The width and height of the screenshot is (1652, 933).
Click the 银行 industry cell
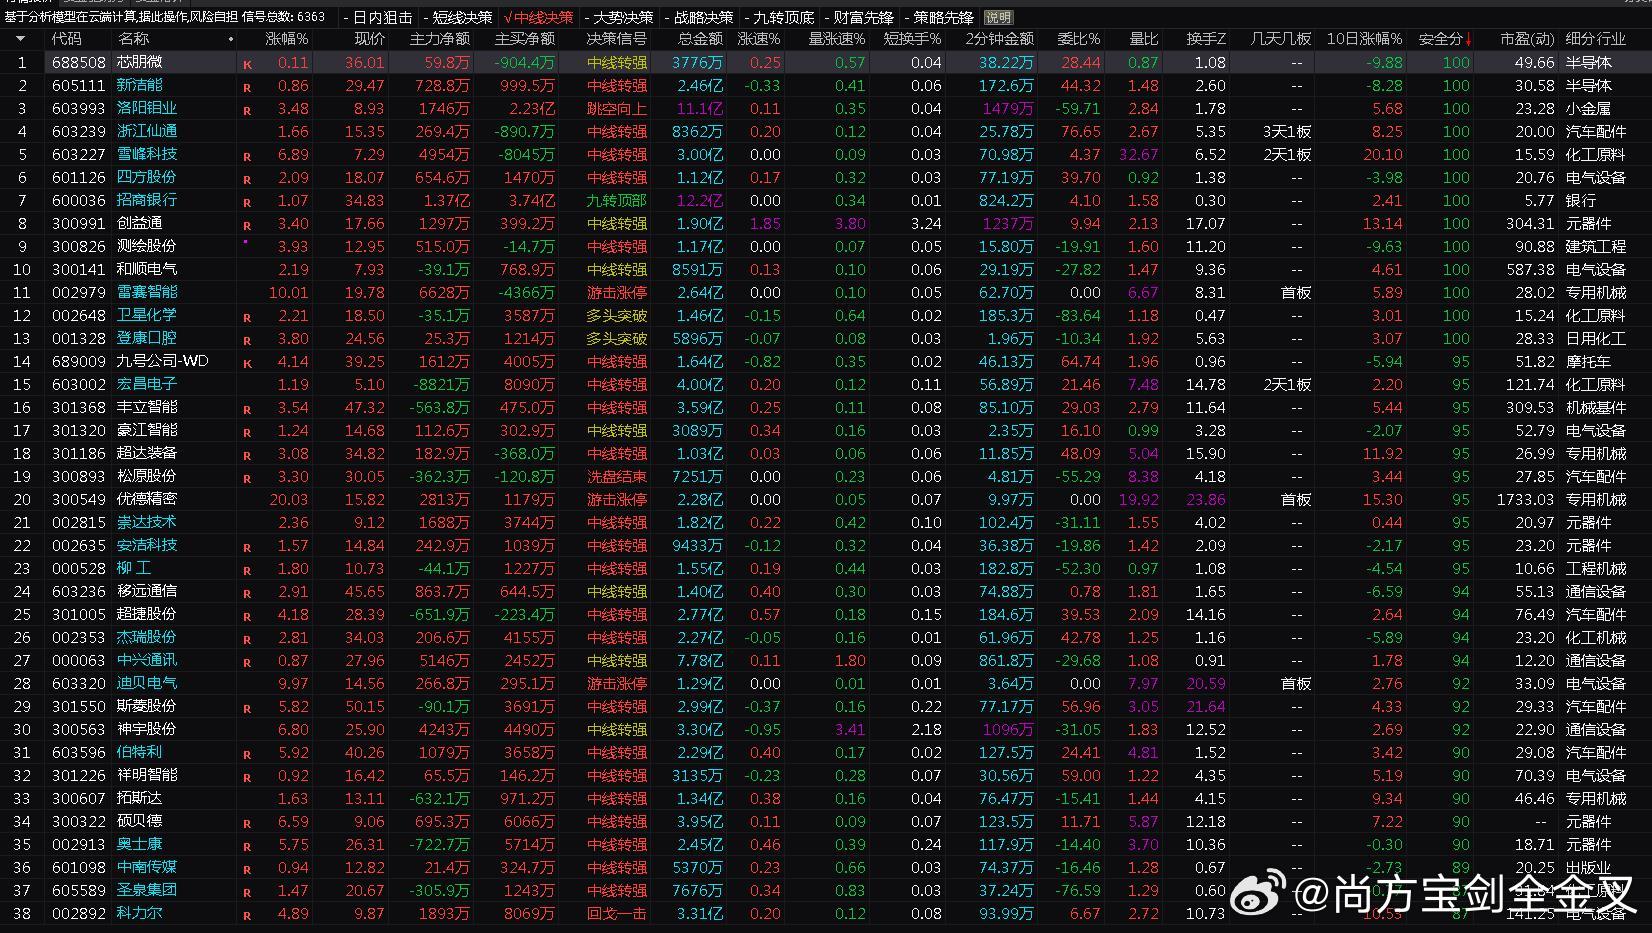pyautogui.click(x=1581, y=200)
